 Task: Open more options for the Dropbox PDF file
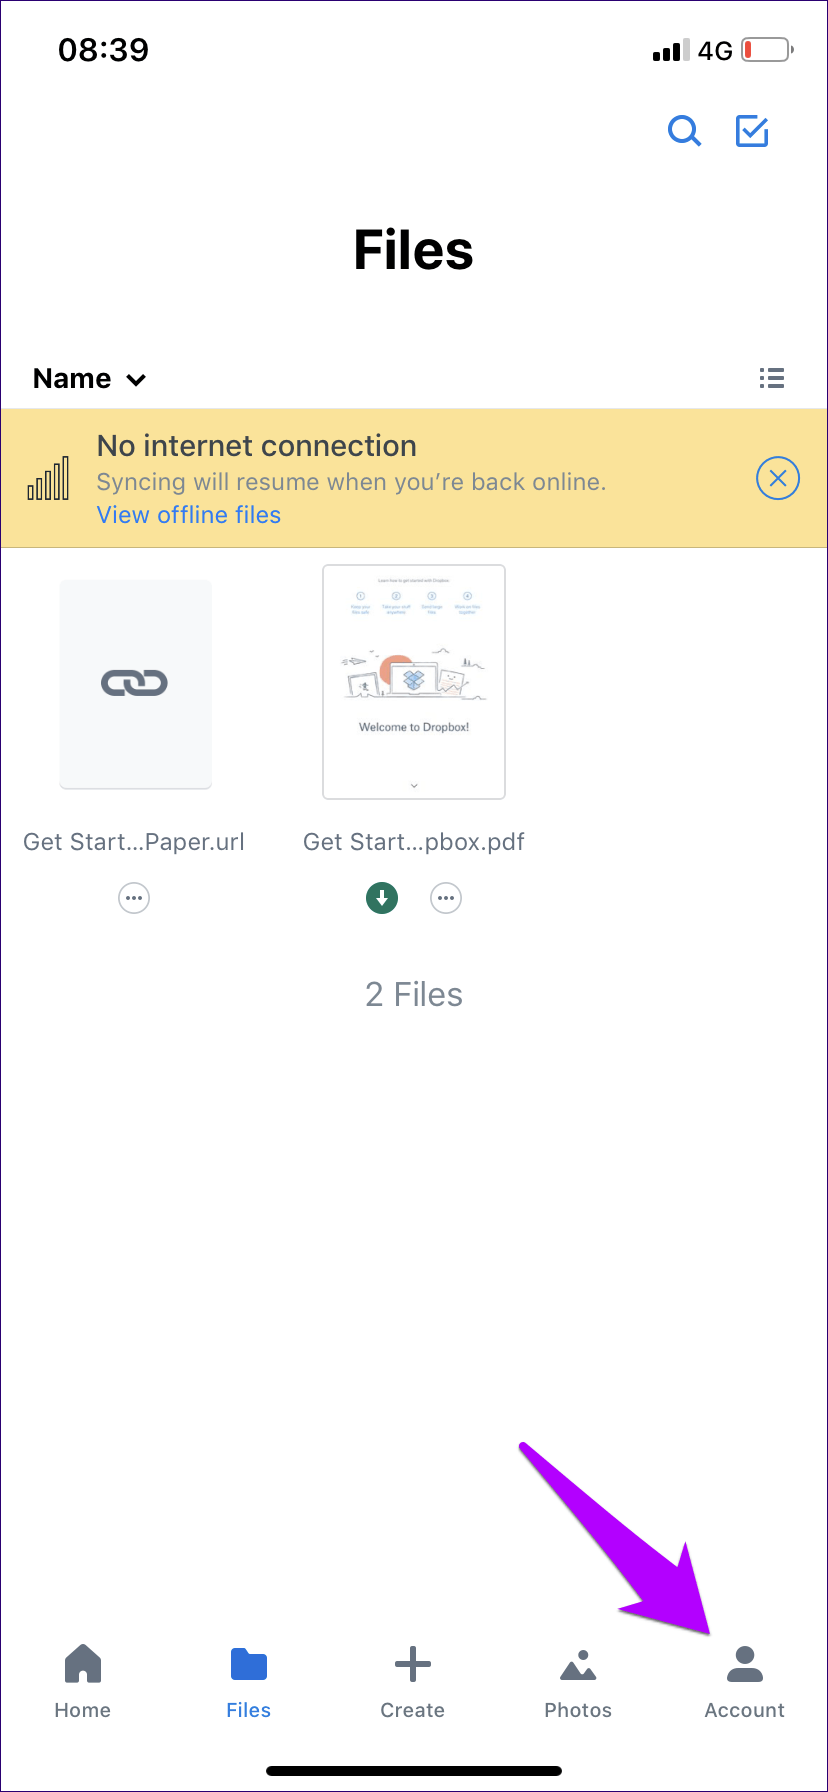446,898
